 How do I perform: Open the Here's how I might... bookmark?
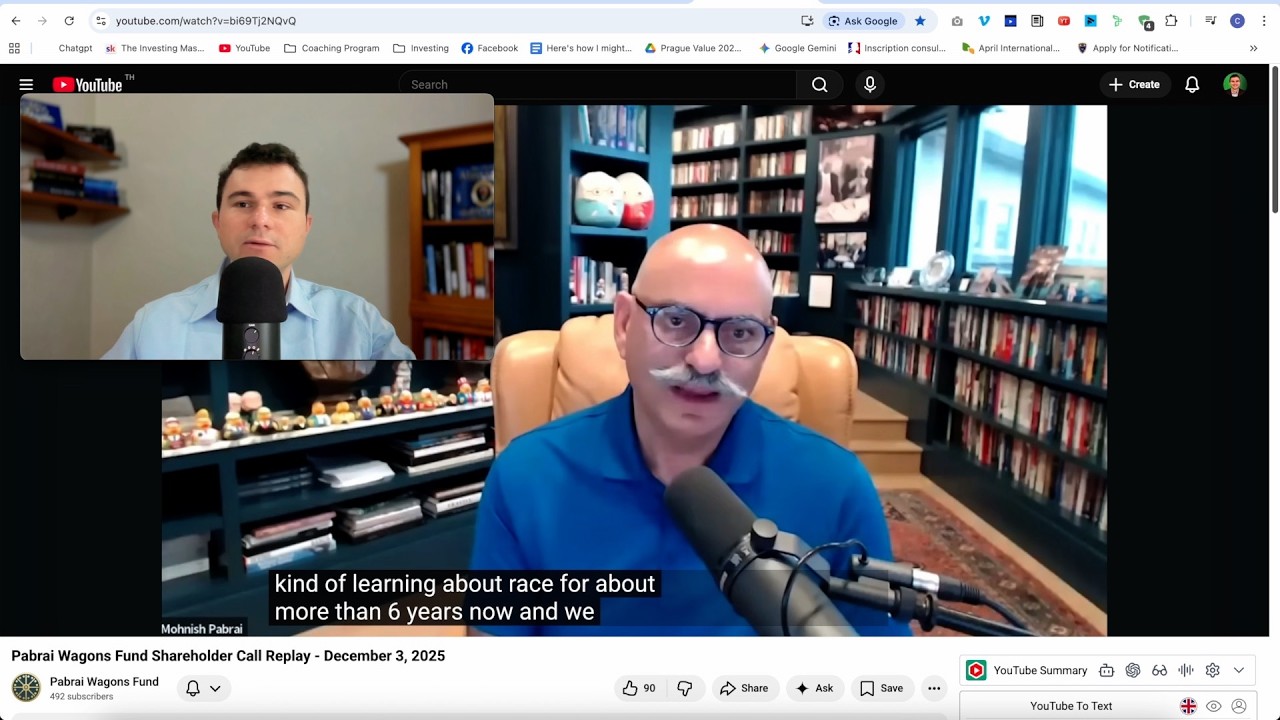[x=581, y=48]
